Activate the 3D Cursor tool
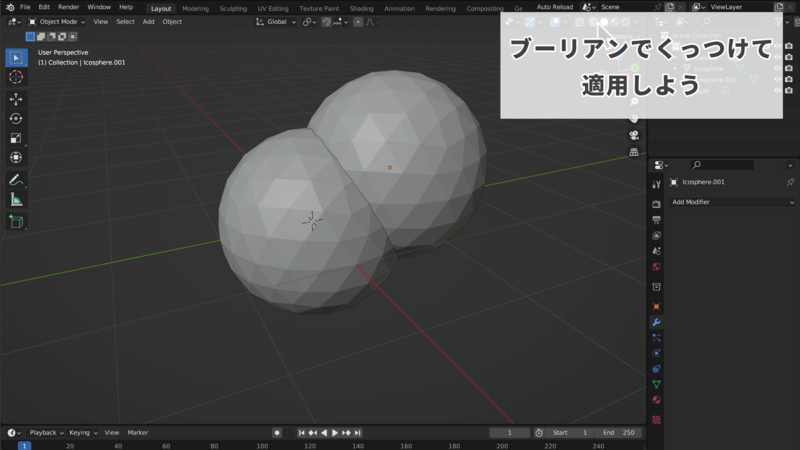 click(16, 77)
